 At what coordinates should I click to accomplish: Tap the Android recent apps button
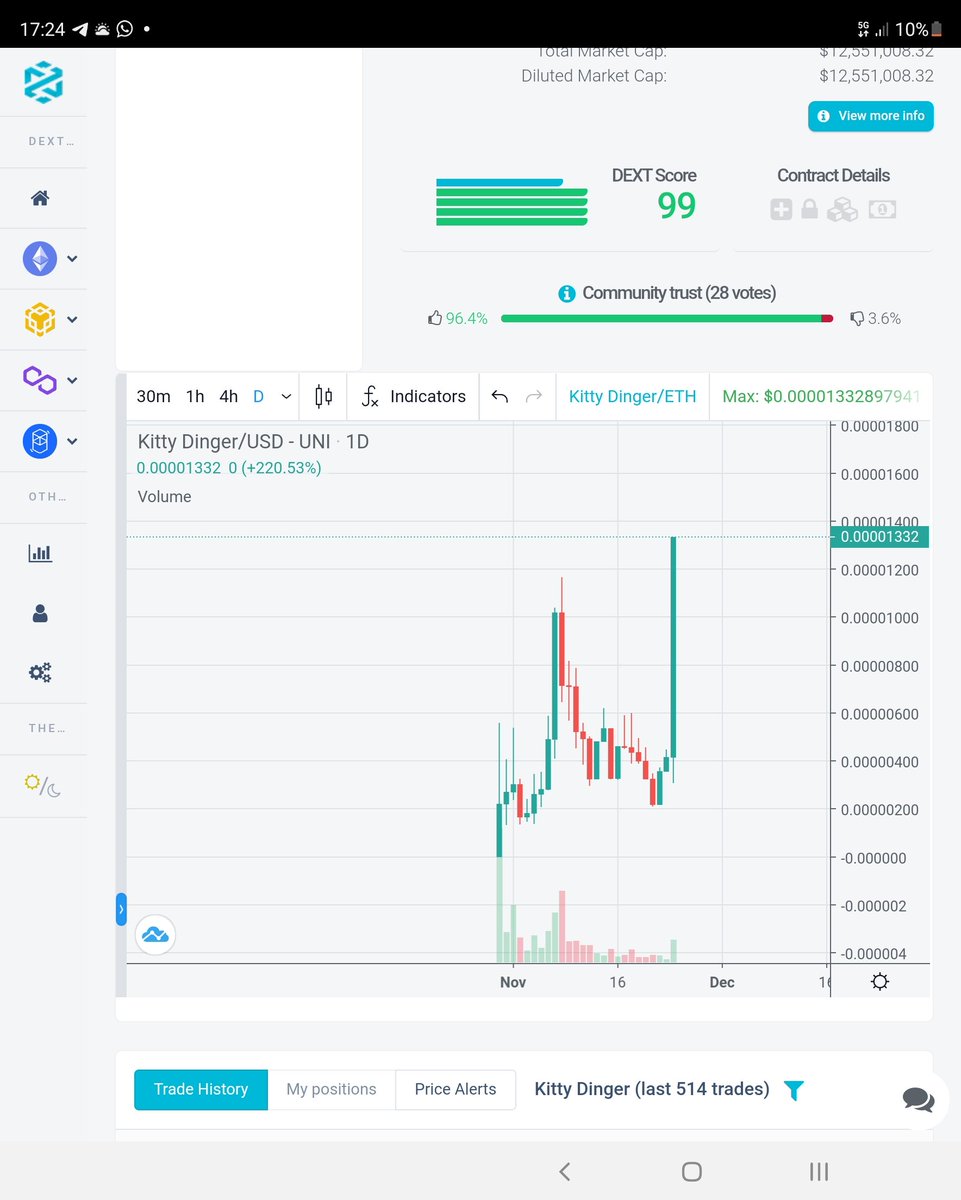coord(818,1171)
